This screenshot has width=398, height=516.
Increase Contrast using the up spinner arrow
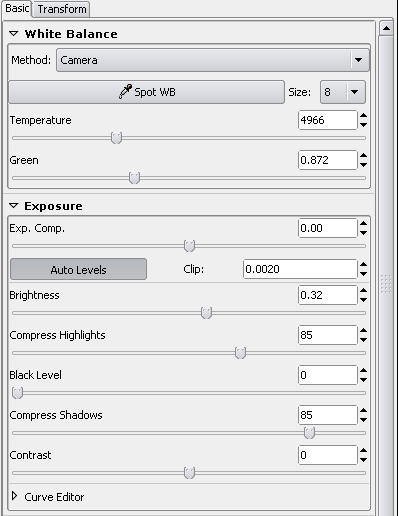pos(363,451)
